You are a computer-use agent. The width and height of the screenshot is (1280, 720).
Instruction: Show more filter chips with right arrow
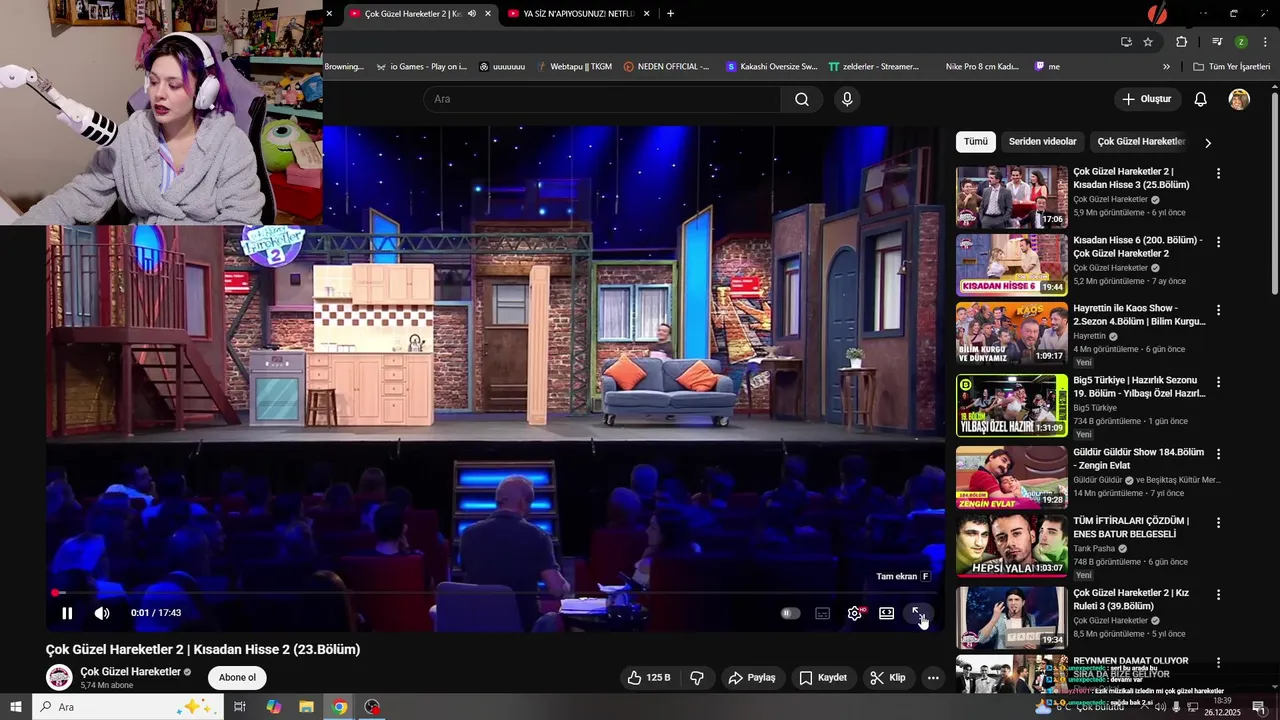1207,143
